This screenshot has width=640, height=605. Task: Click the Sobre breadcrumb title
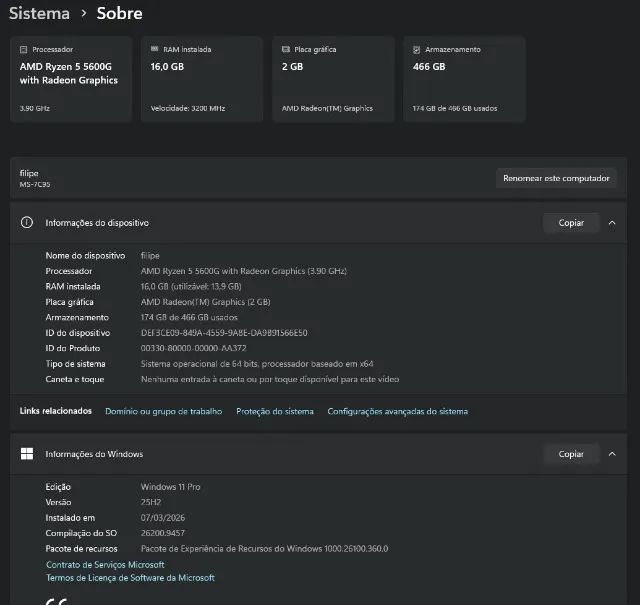pyautogui.click(x=120, y=13)
